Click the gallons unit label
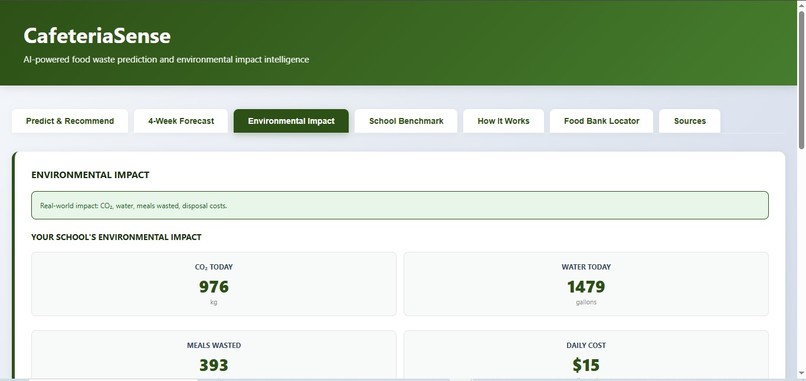The width and height of the screenshot is (806, 381). tap(586, 302)
